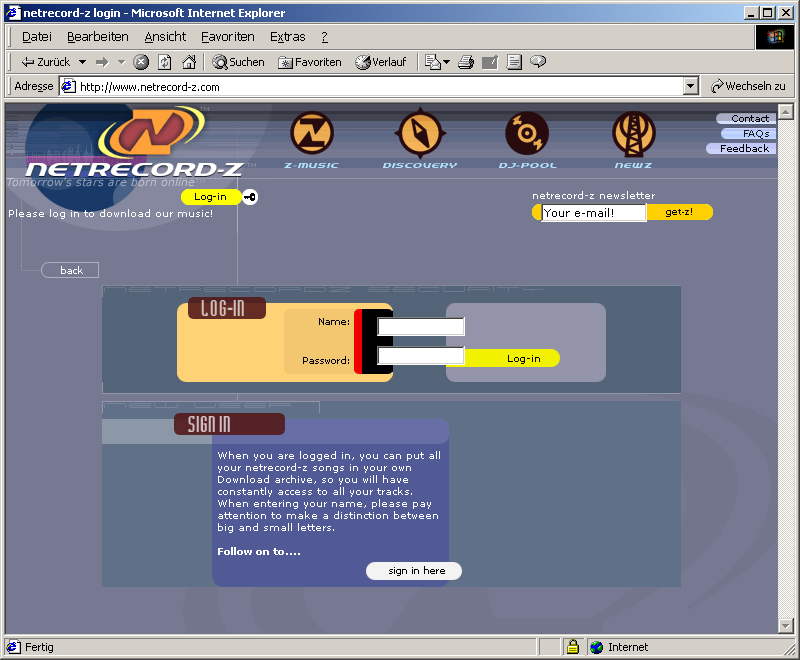Click the Edit page icon
This screenshot has width=800, height=660.
tap(490, 62)
